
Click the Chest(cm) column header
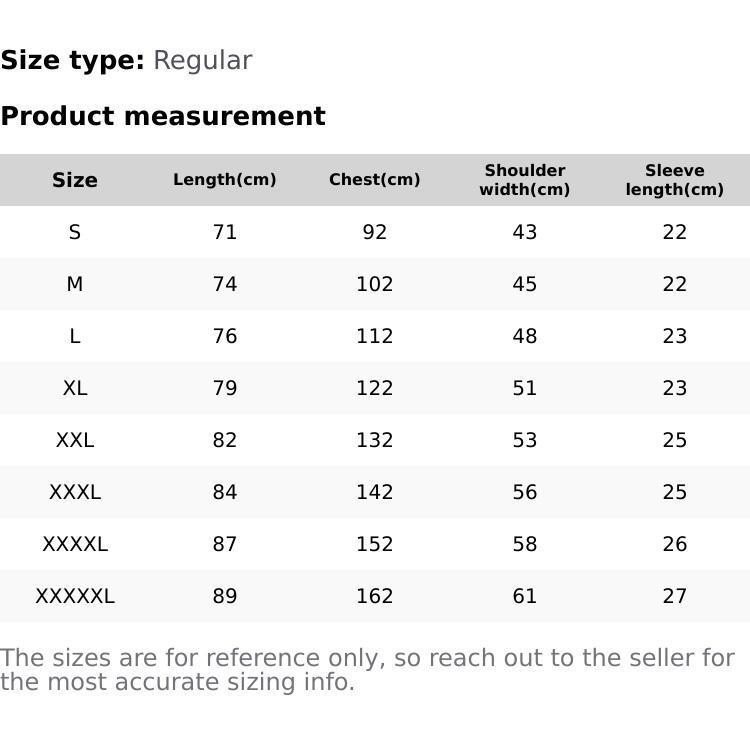pyautogui.click(x=374, y=180)
